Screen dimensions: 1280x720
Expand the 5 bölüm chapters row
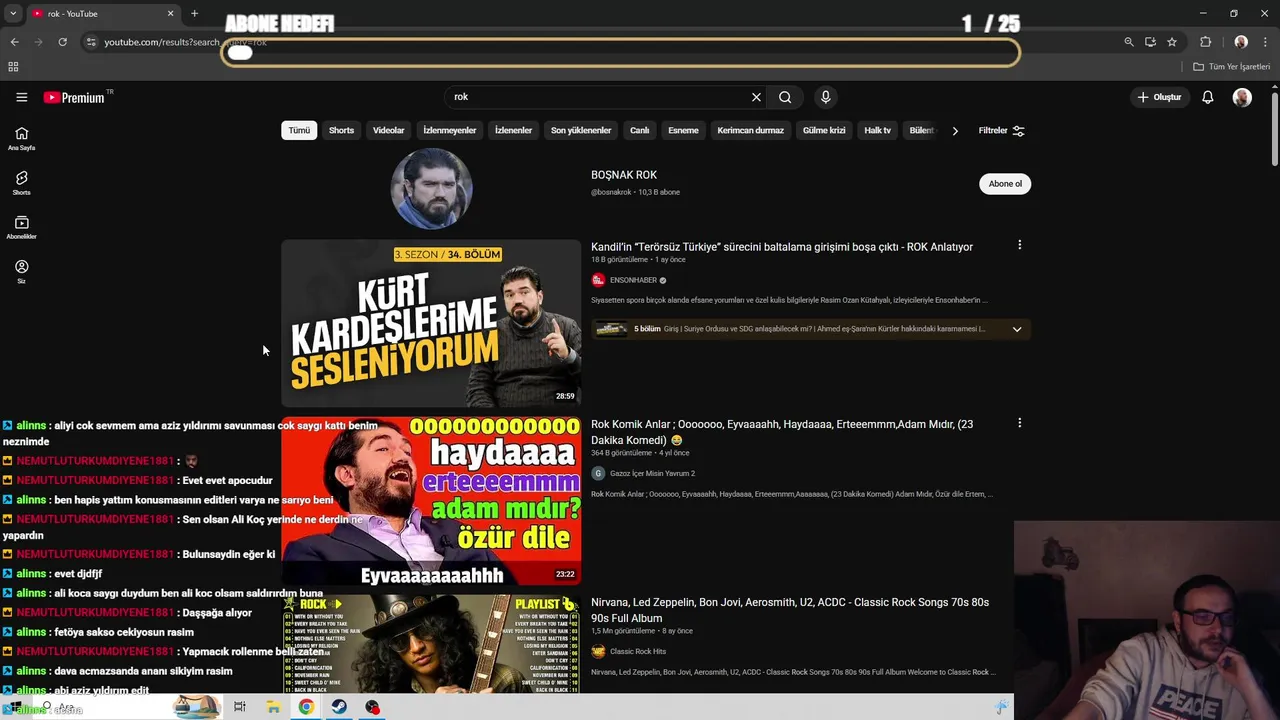click(x=811, y=329)
